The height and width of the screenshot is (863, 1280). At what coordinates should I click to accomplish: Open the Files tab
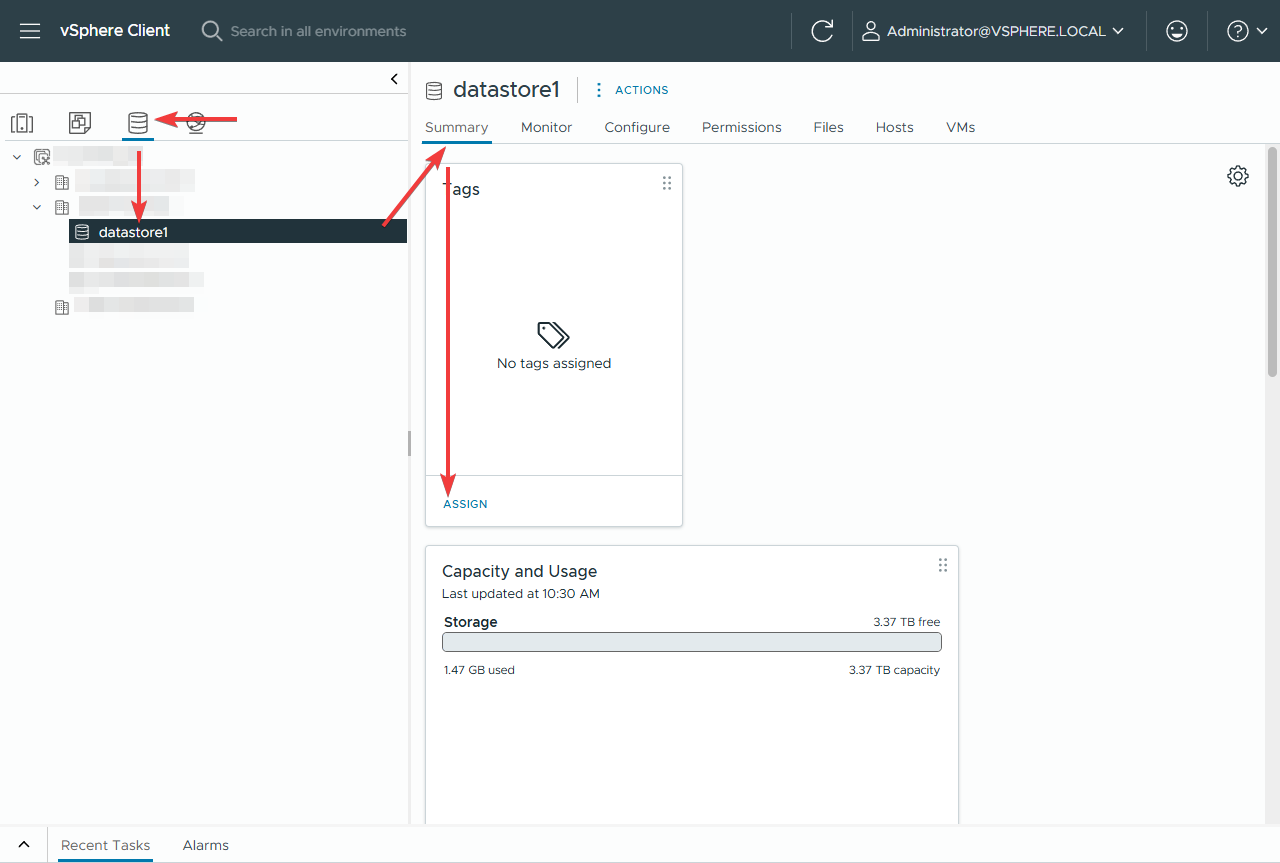click(828, 127)
